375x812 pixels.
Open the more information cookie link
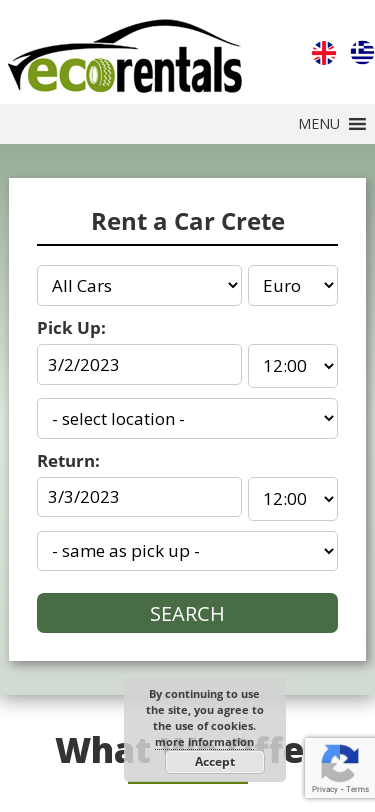point(205,742)
